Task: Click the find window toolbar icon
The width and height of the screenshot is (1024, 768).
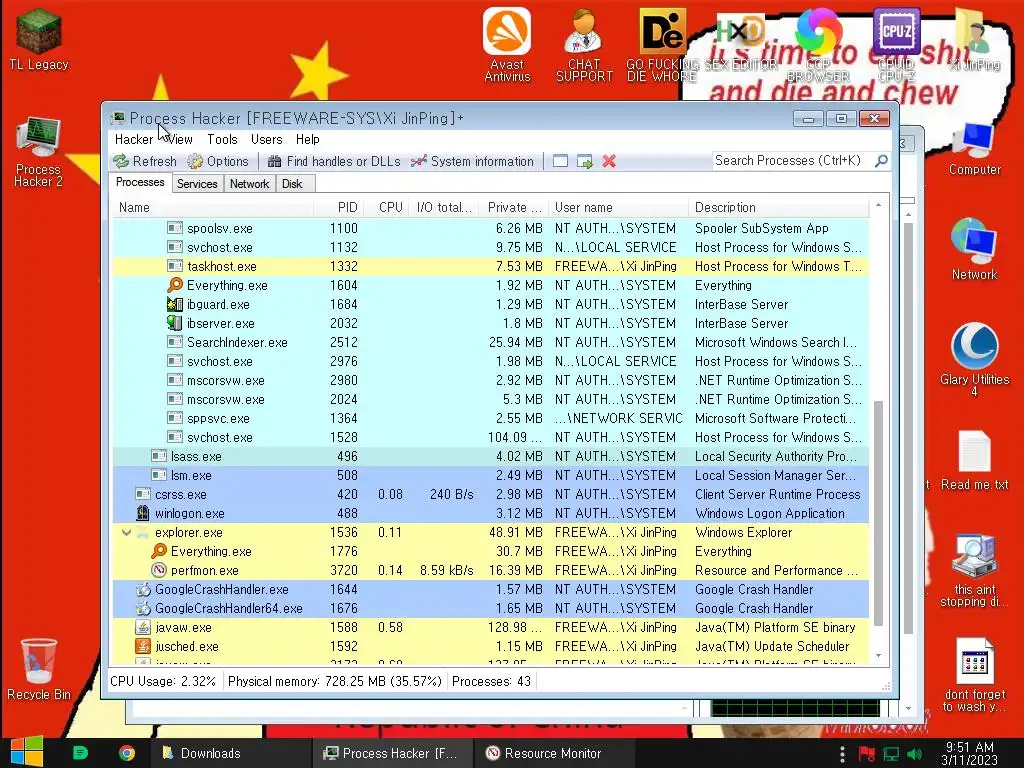Action: pos(560,161)
